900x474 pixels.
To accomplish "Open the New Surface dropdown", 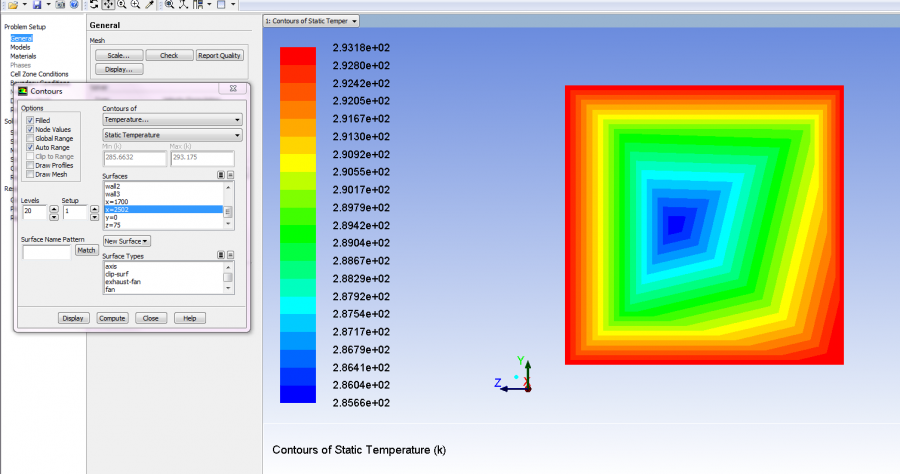I will [x=127, y=241].
